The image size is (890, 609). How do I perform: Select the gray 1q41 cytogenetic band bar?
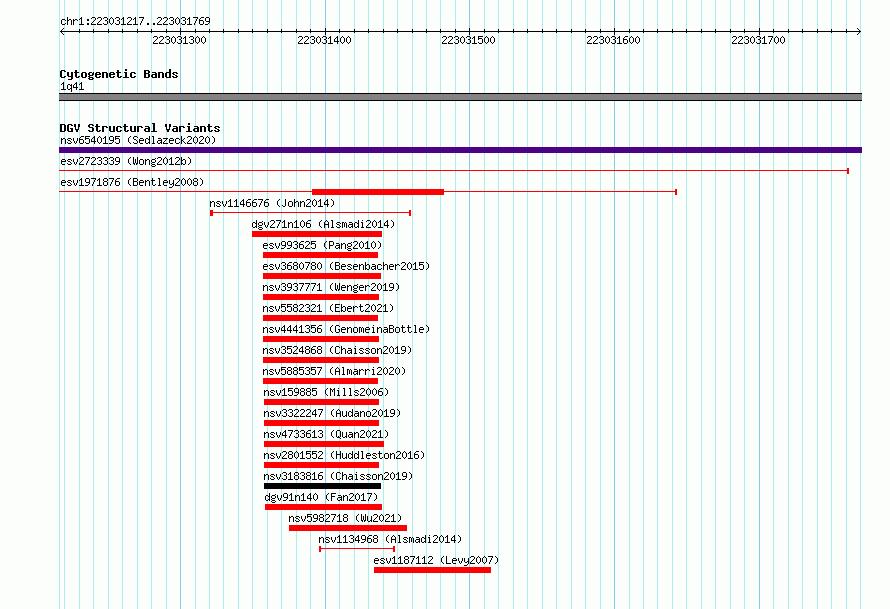click(x=460, y=97)
